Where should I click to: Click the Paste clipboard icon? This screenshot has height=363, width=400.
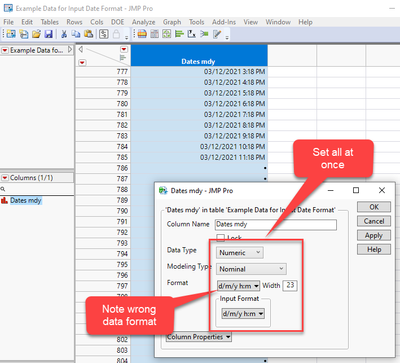click(x=88, y=34)
